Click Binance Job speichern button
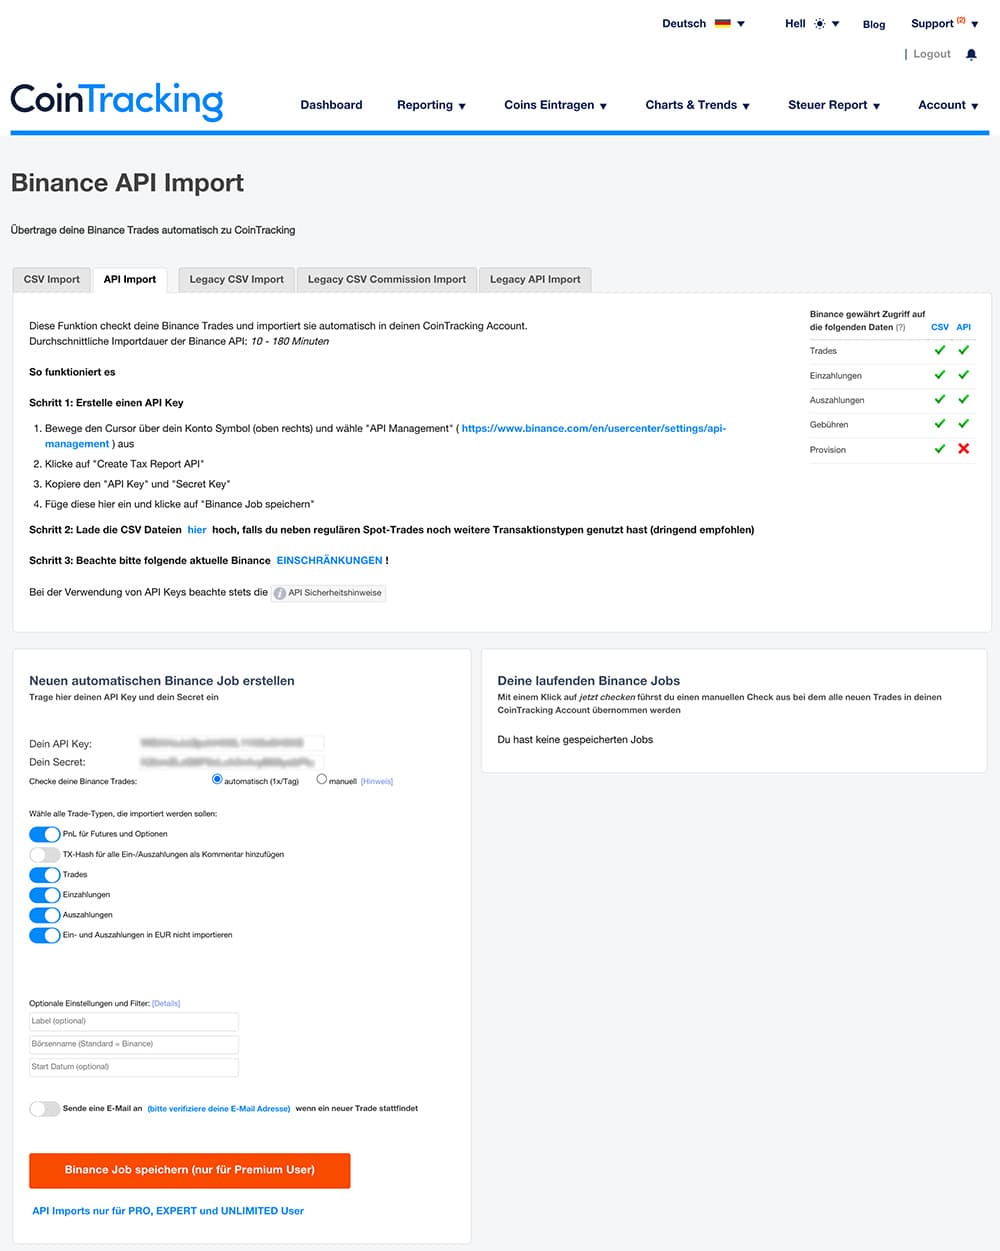 [190, 1170]
